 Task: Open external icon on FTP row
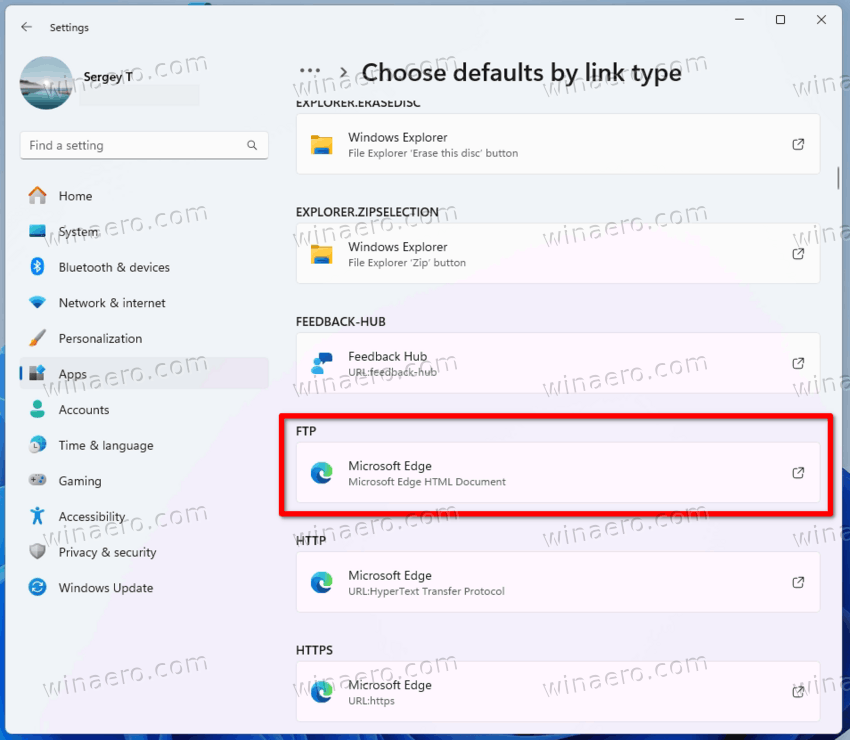[798, 473]
